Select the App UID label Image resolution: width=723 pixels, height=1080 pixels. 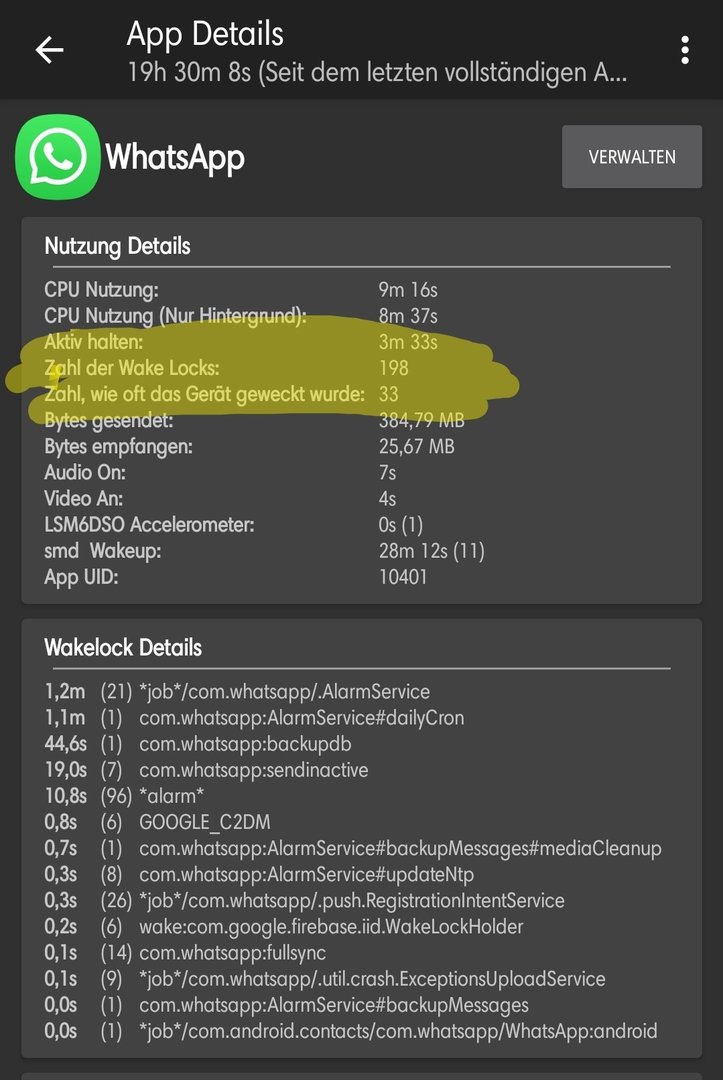pos(81,577)
